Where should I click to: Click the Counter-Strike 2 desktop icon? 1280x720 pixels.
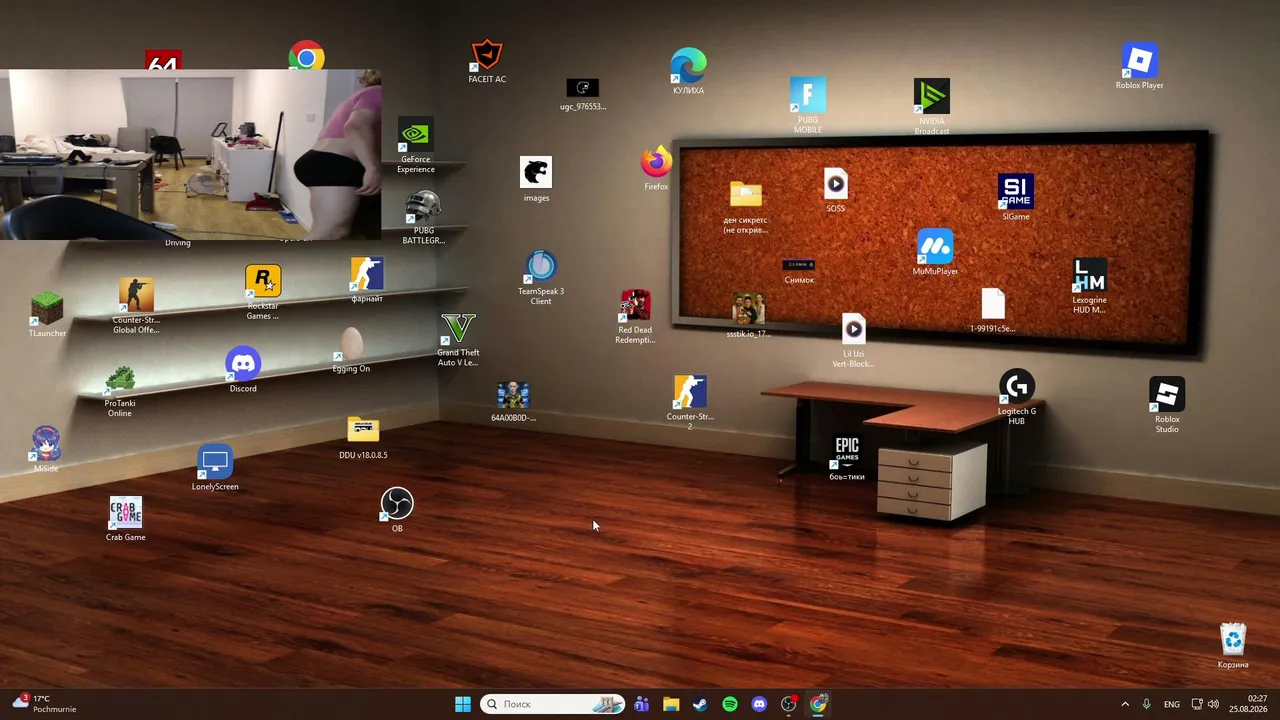(x=689, y=403)
